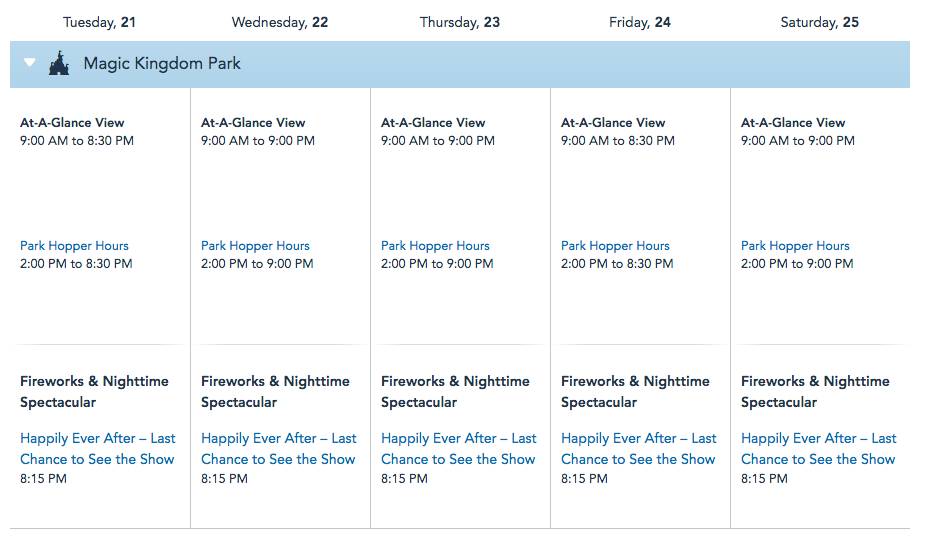Open Wednesday's Happily Ever After show link
Image resolution: width=926 pixels, height=535 pixels.
pyautogui.click(x=278, y=449)
